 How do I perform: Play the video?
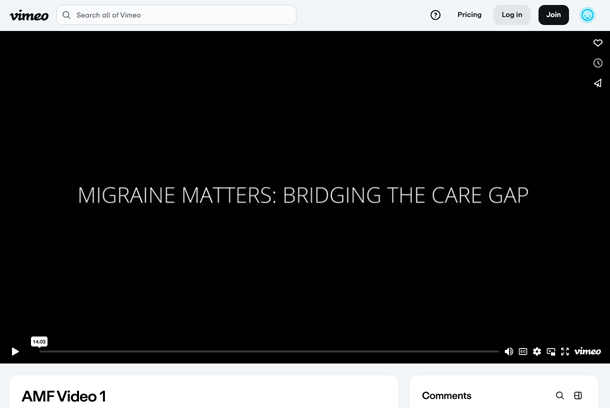(x=15, y=352)
